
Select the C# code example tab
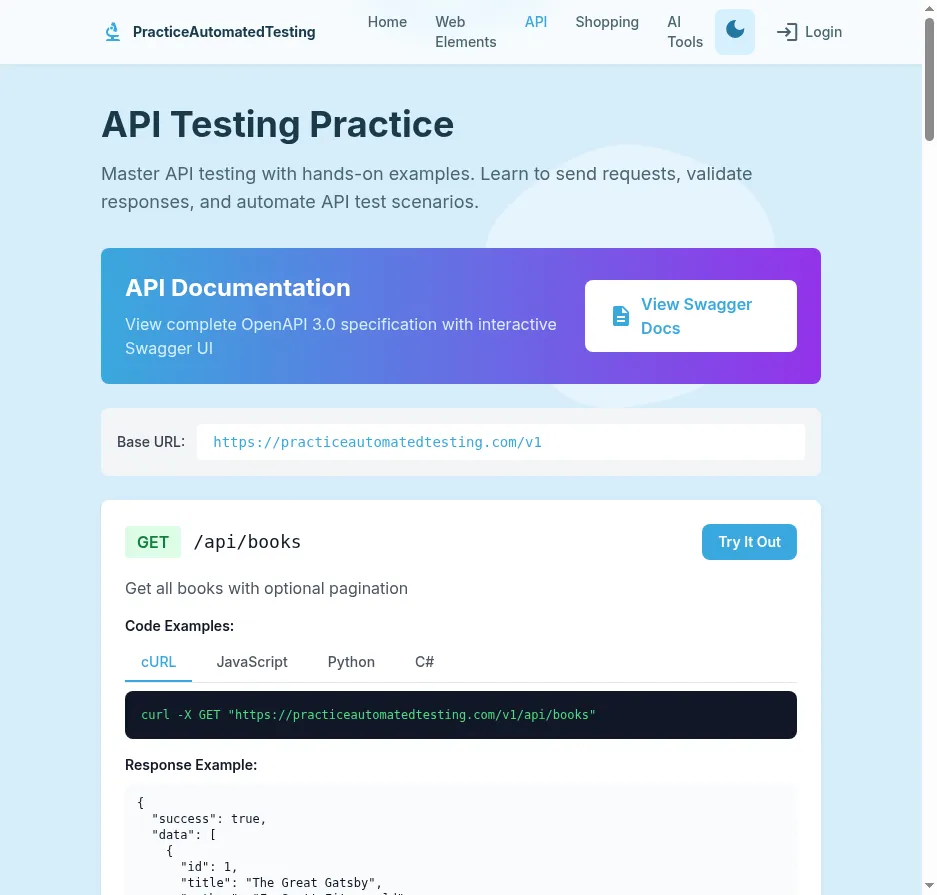tap(424, 661)
